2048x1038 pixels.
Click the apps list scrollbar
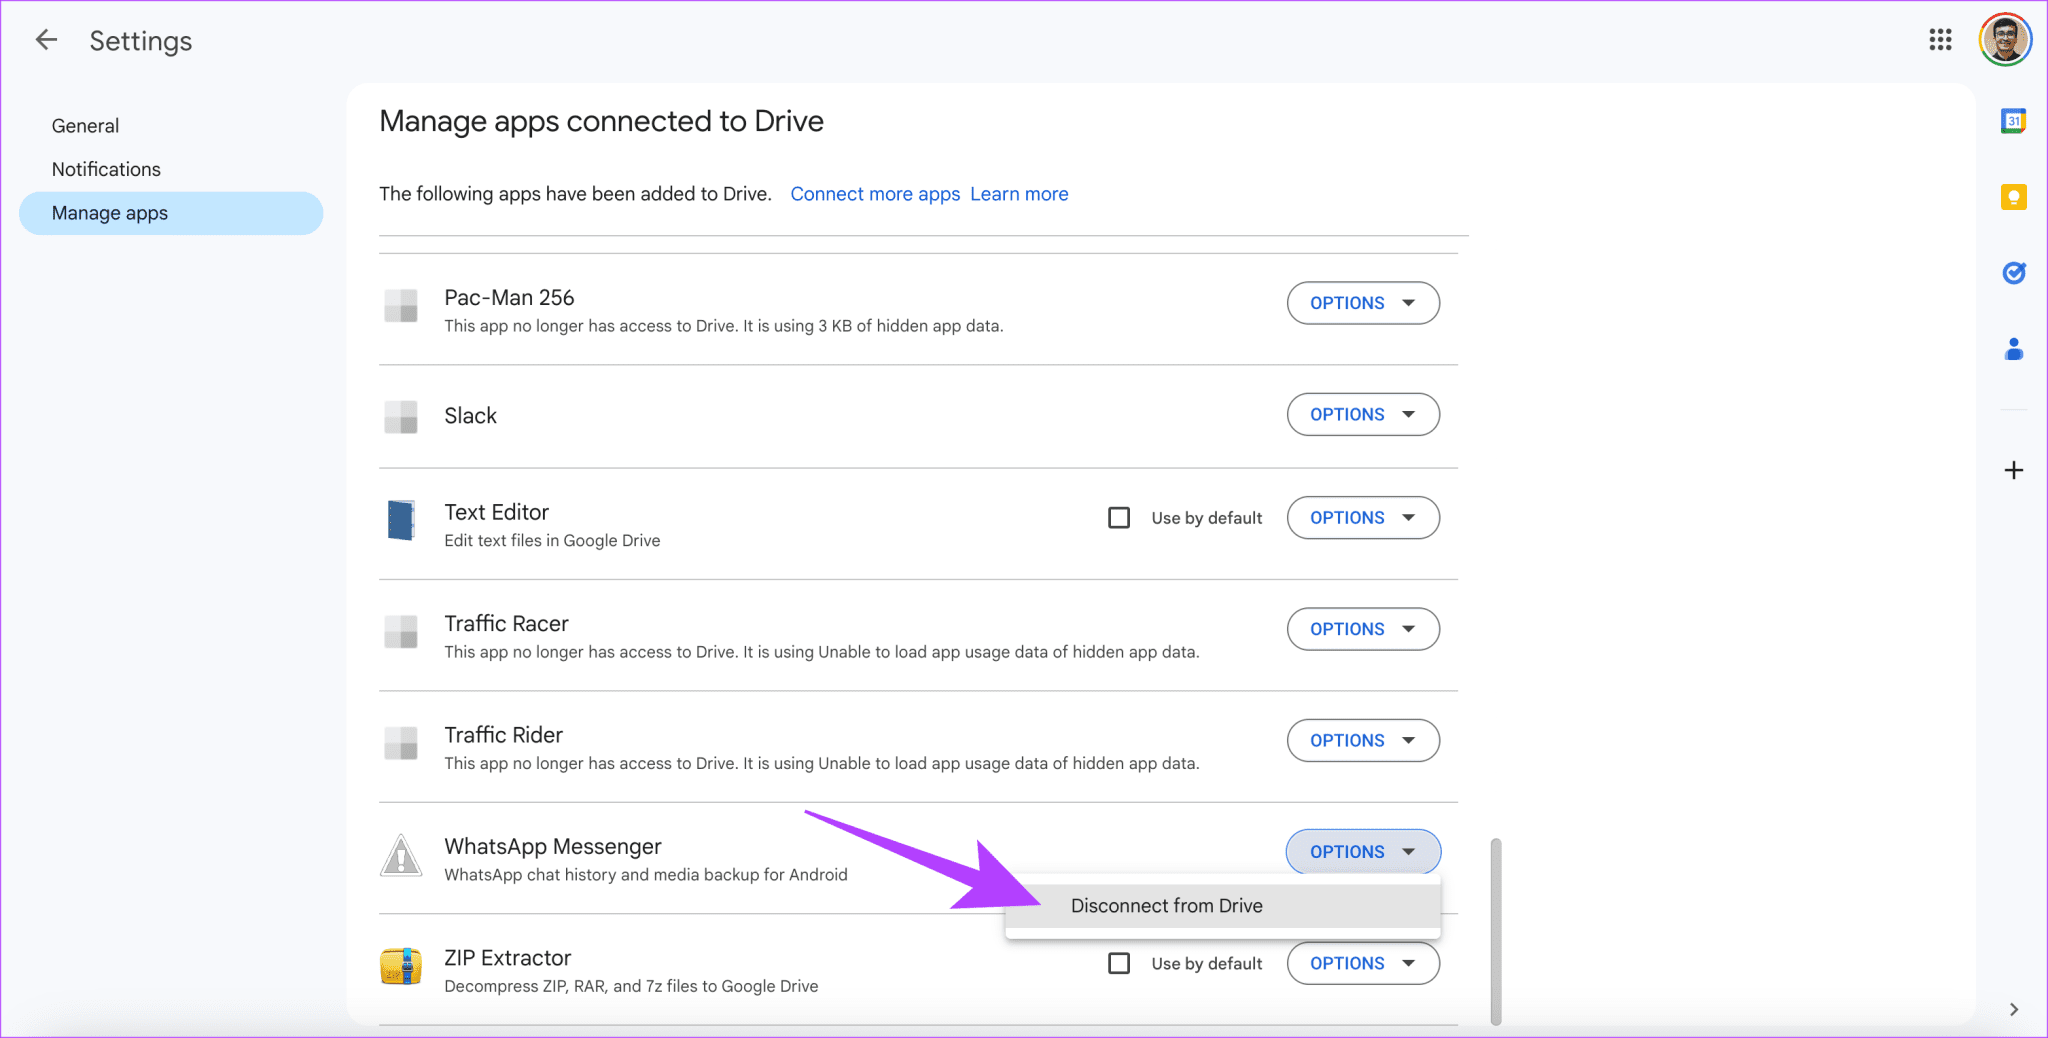pyautogui.click(x=1496, y=931)
